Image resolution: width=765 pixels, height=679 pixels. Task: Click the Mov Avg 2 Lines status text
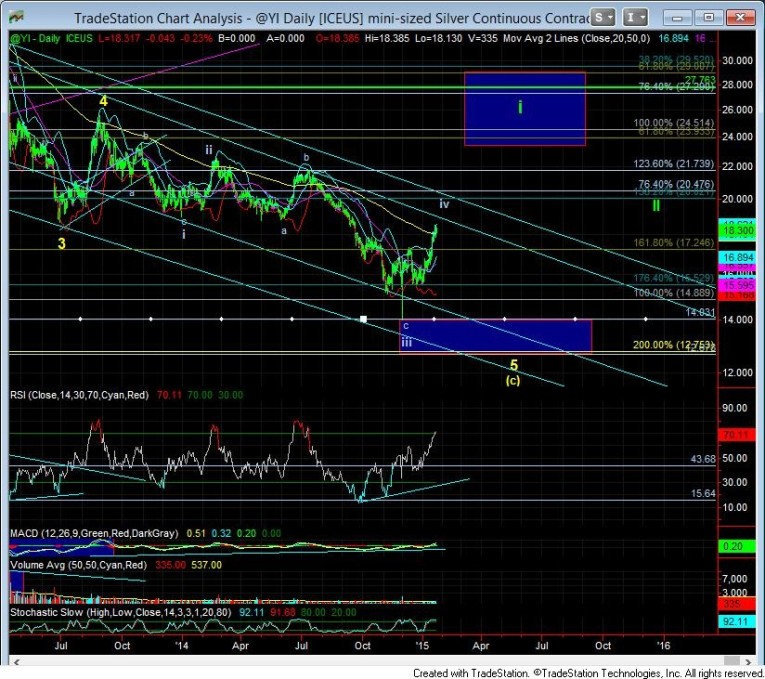click(563, 38)
